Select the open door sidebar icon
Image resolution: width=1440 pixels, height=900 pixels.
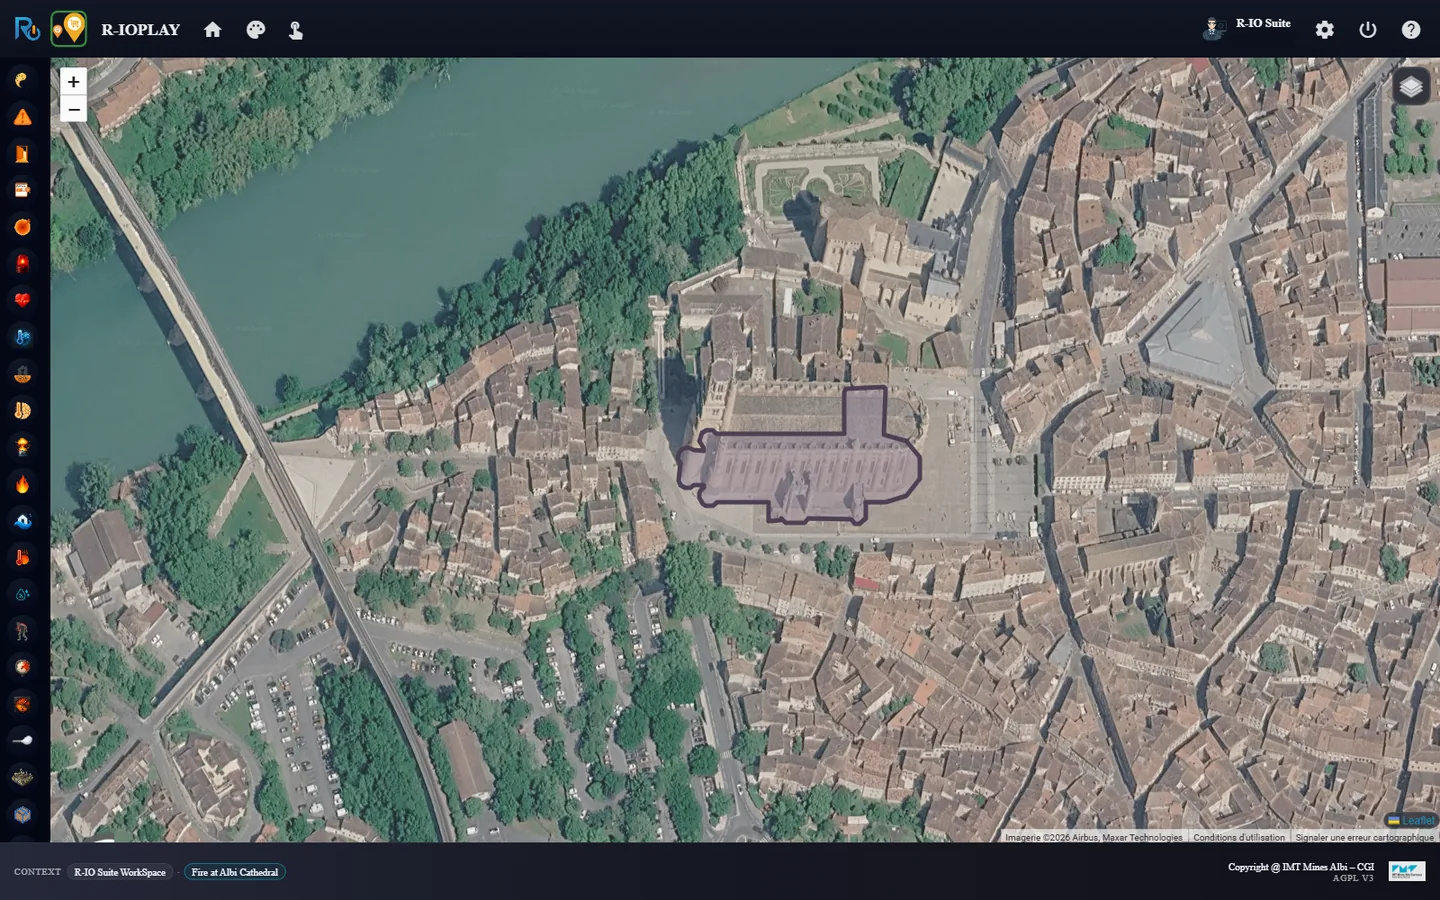[22, 154]
